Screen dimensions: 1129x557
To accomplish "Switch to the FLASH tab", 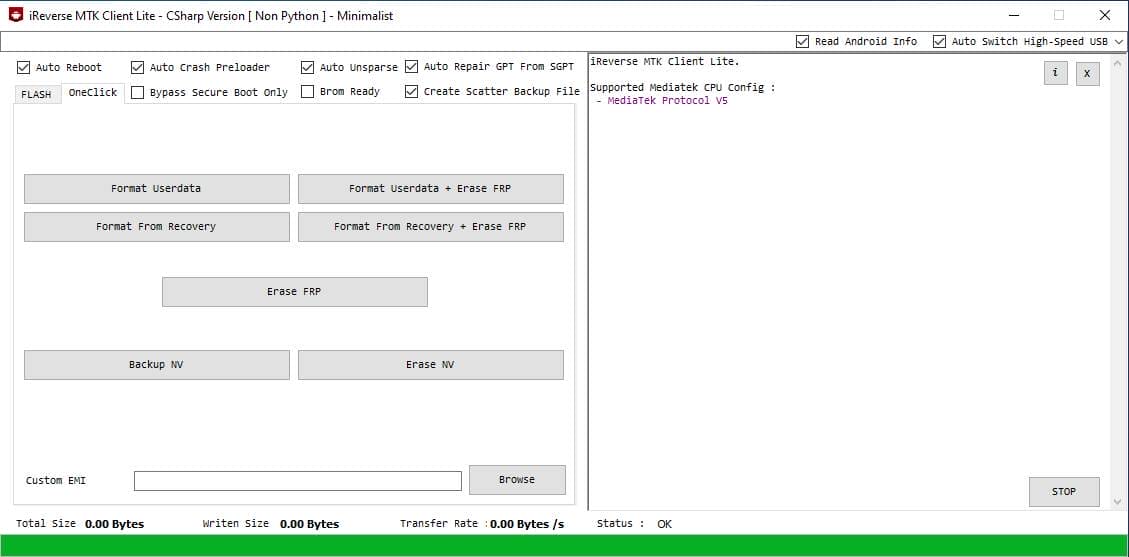I will pos(36,94).
